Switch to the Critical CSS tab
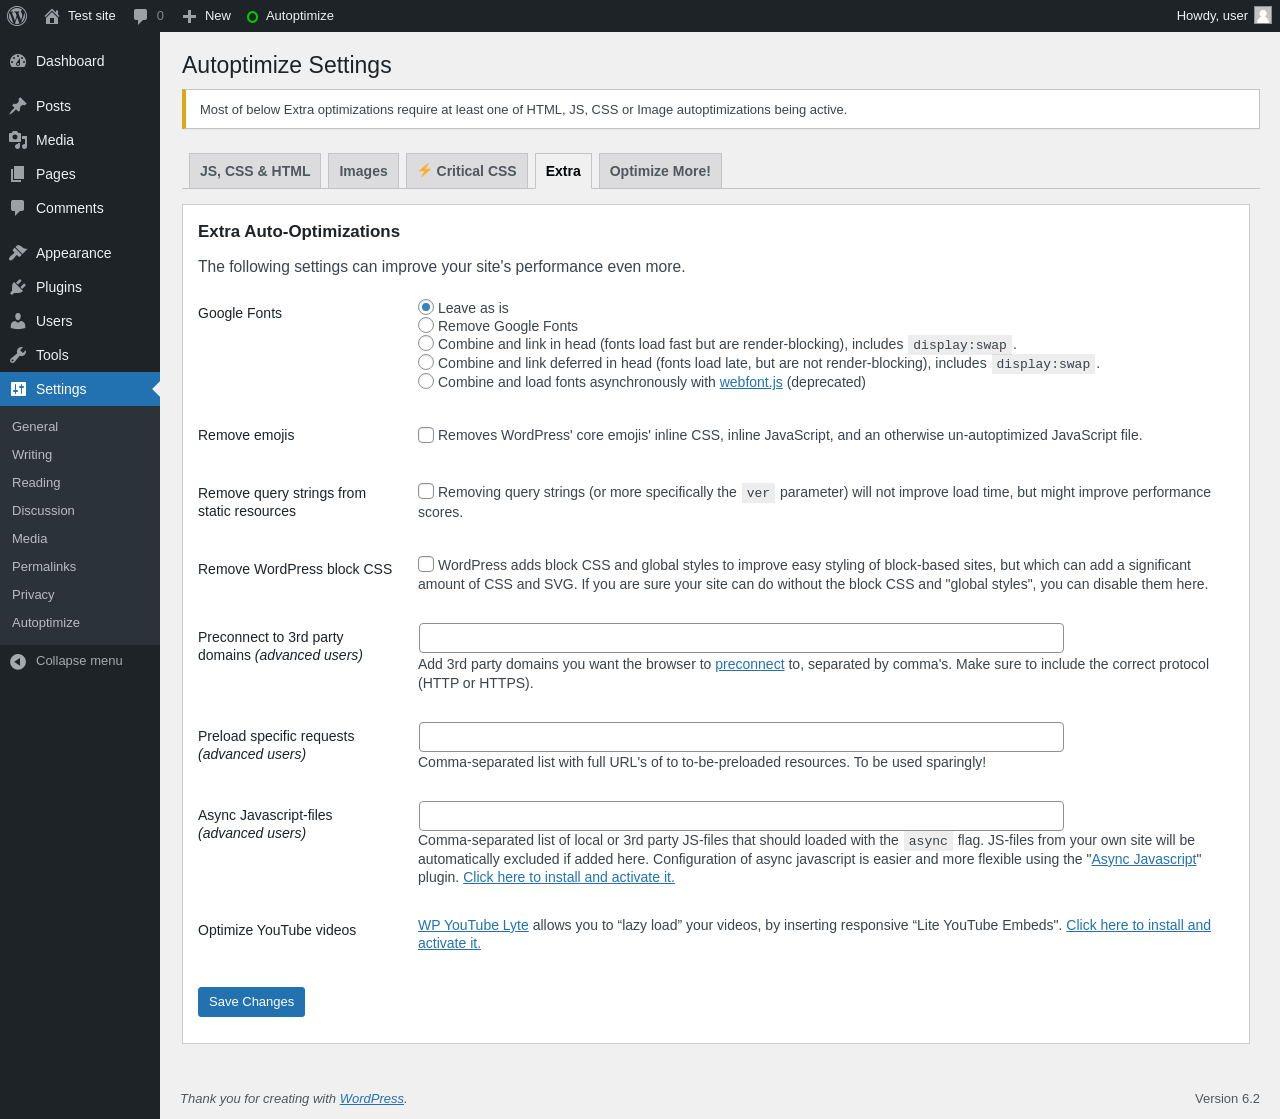 467,171
